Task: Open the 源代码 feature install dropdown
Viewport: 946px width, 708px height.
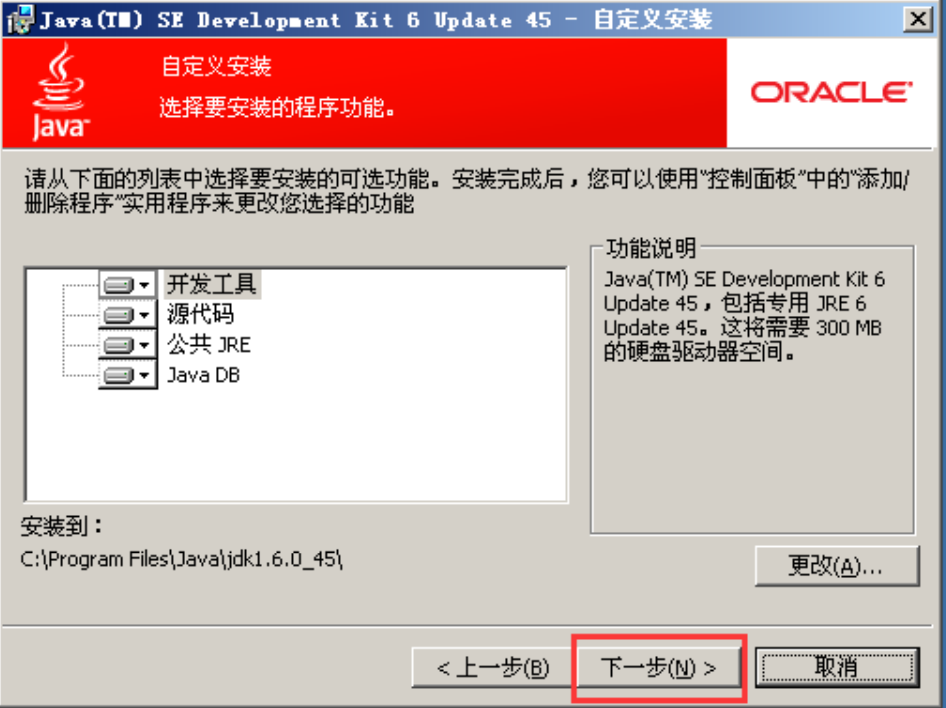Action: pyautogui.click(x=127, y=315)
